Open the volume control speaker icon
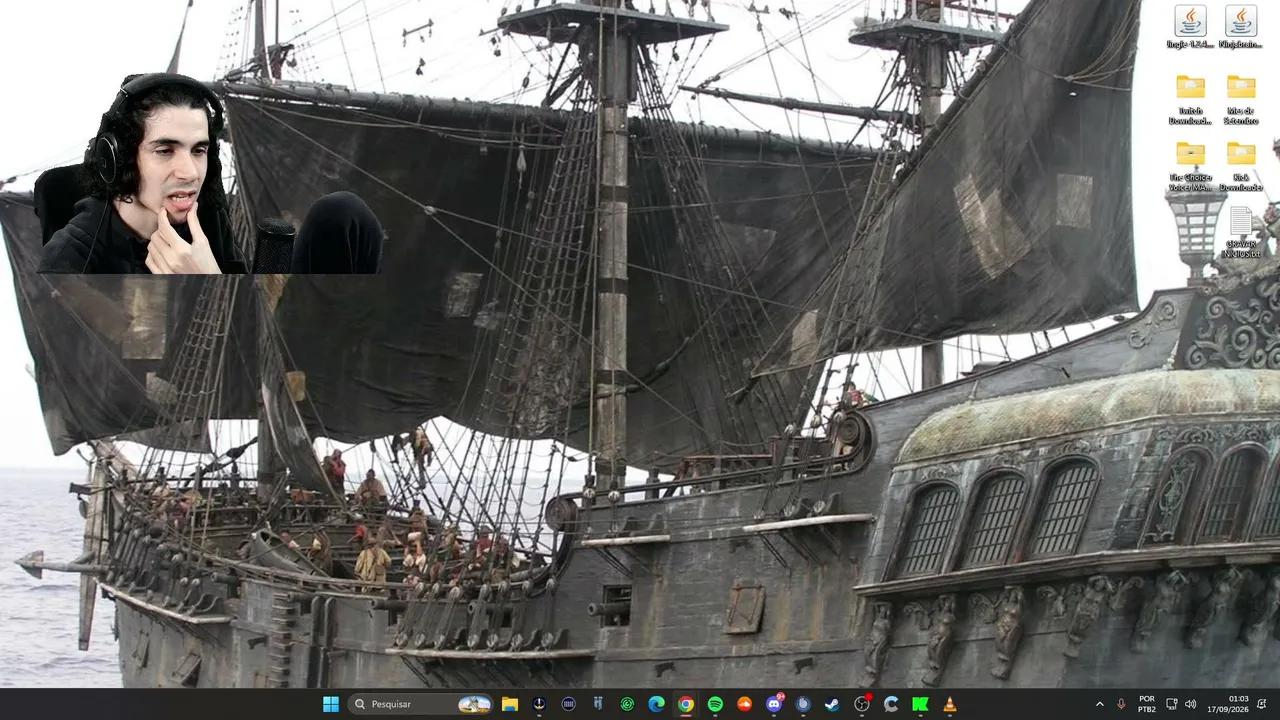 1190,704
